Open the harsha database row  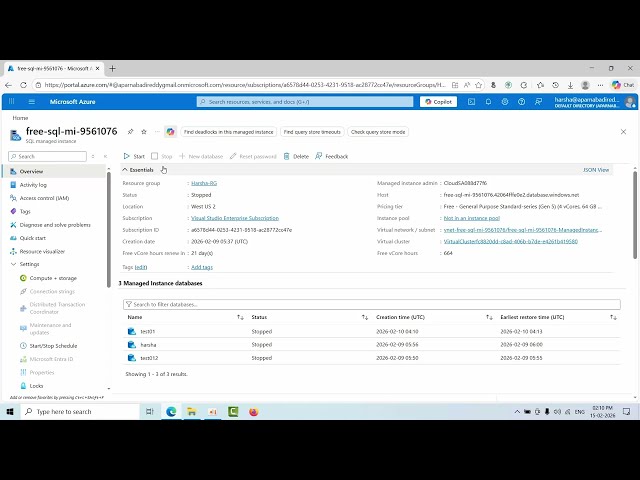[371, 344]
